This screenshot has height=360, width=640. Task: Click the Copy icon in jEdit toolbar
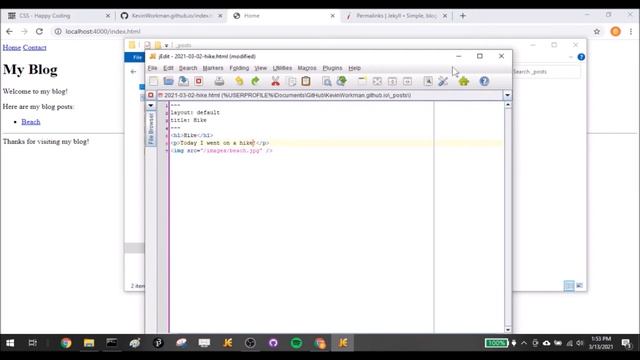pyautogui.click(x=291, y=81)
